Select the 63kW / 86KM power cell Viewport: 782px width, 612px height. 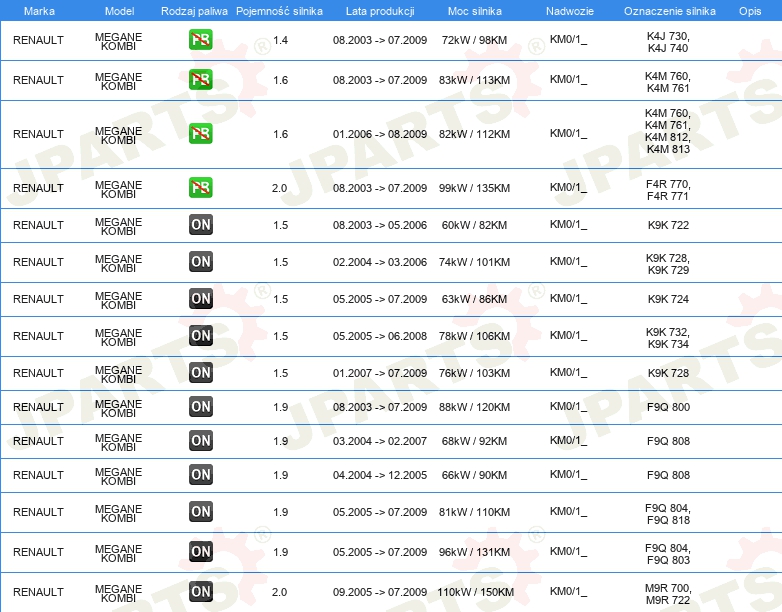click(x=474, y=299)
